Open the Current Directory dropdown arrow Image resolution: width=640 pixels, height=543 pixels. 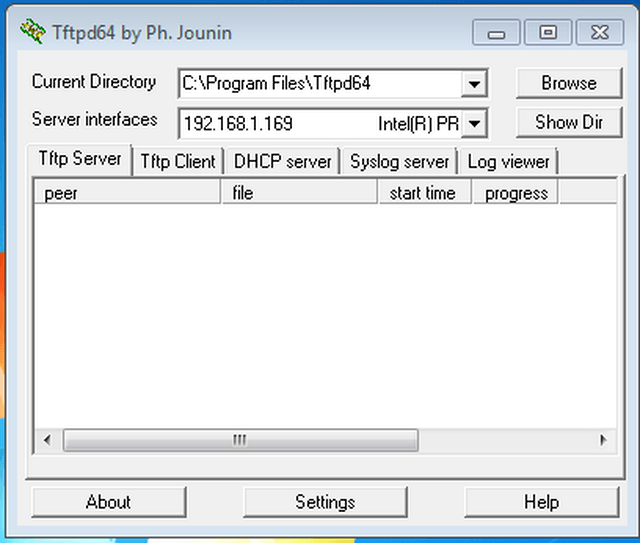474,84
